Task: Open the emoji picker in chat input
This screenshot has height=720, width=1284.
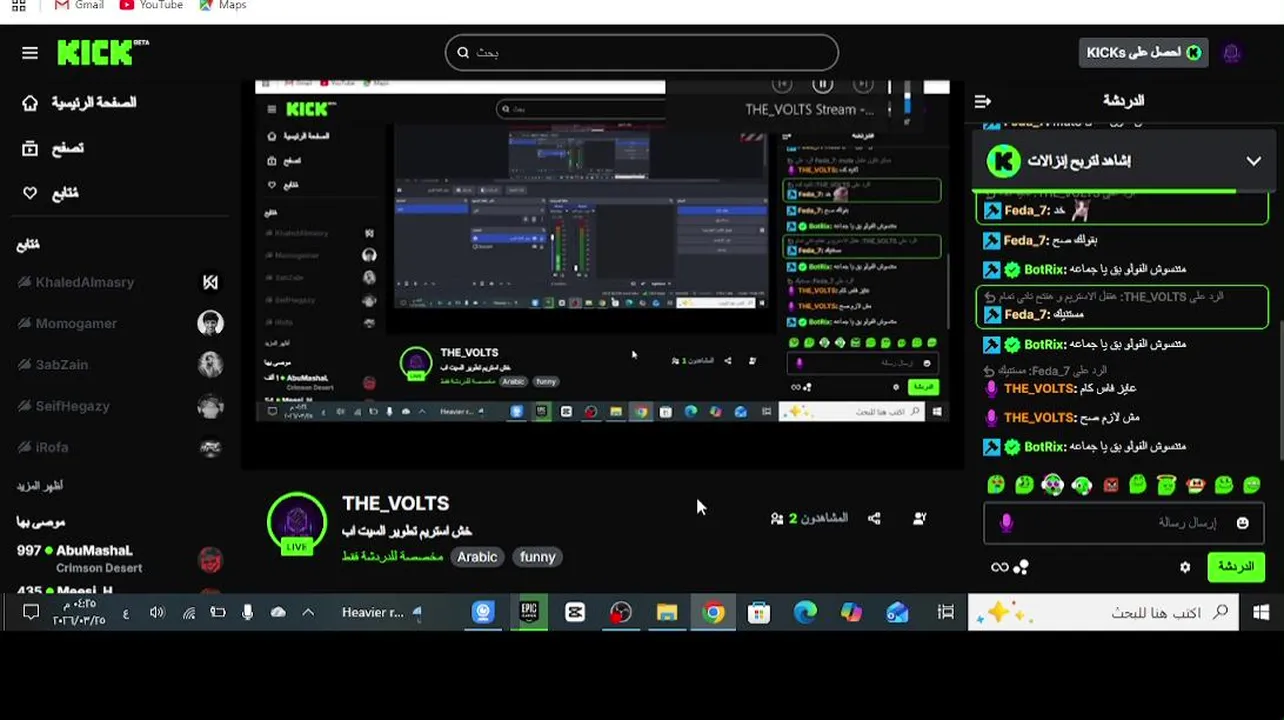Action: [1242, 523]
